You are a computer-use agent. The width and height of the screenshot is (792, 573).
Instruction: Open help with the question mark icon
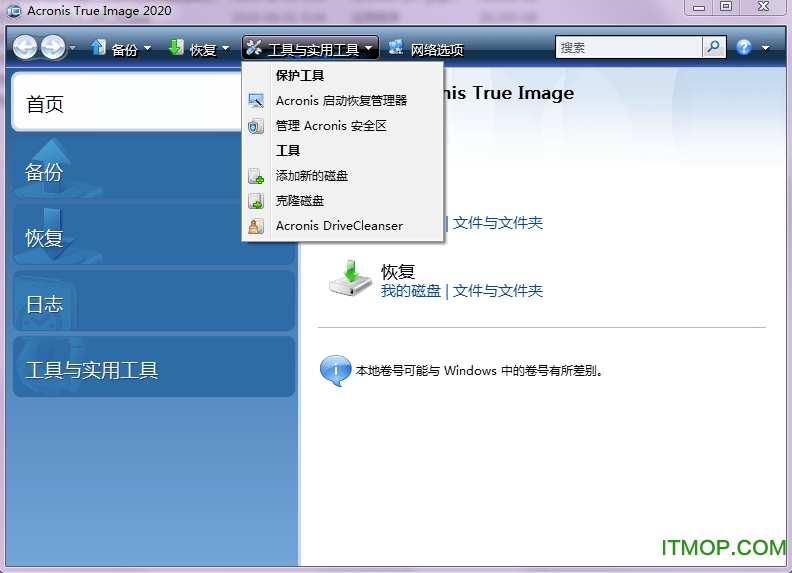[x=744, y=47]
